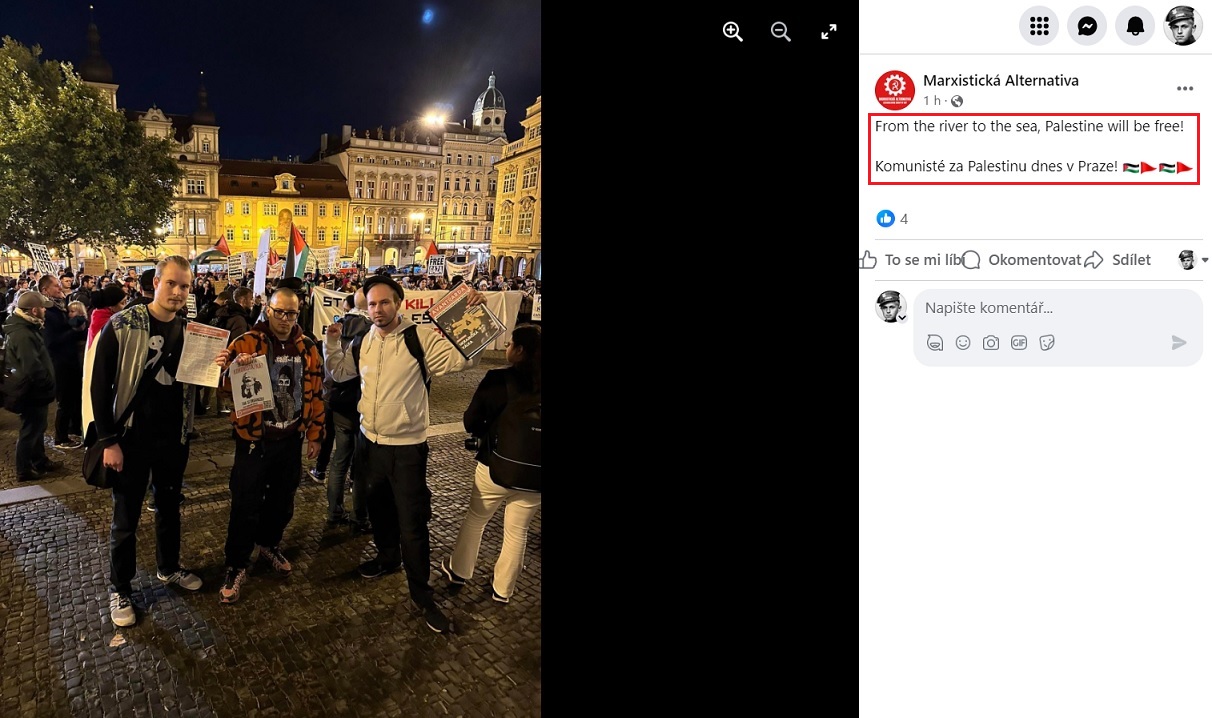
Task: Zoom in on the photo
Action: click(733, 31)
